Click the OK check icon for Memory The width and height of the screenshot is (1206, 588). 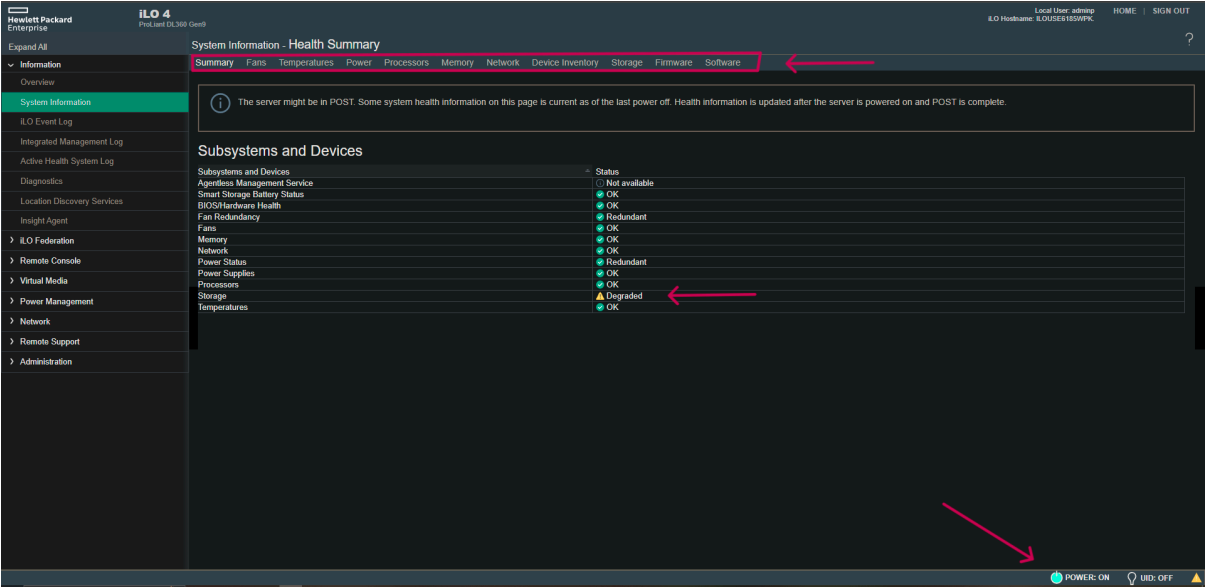point(600,240)
